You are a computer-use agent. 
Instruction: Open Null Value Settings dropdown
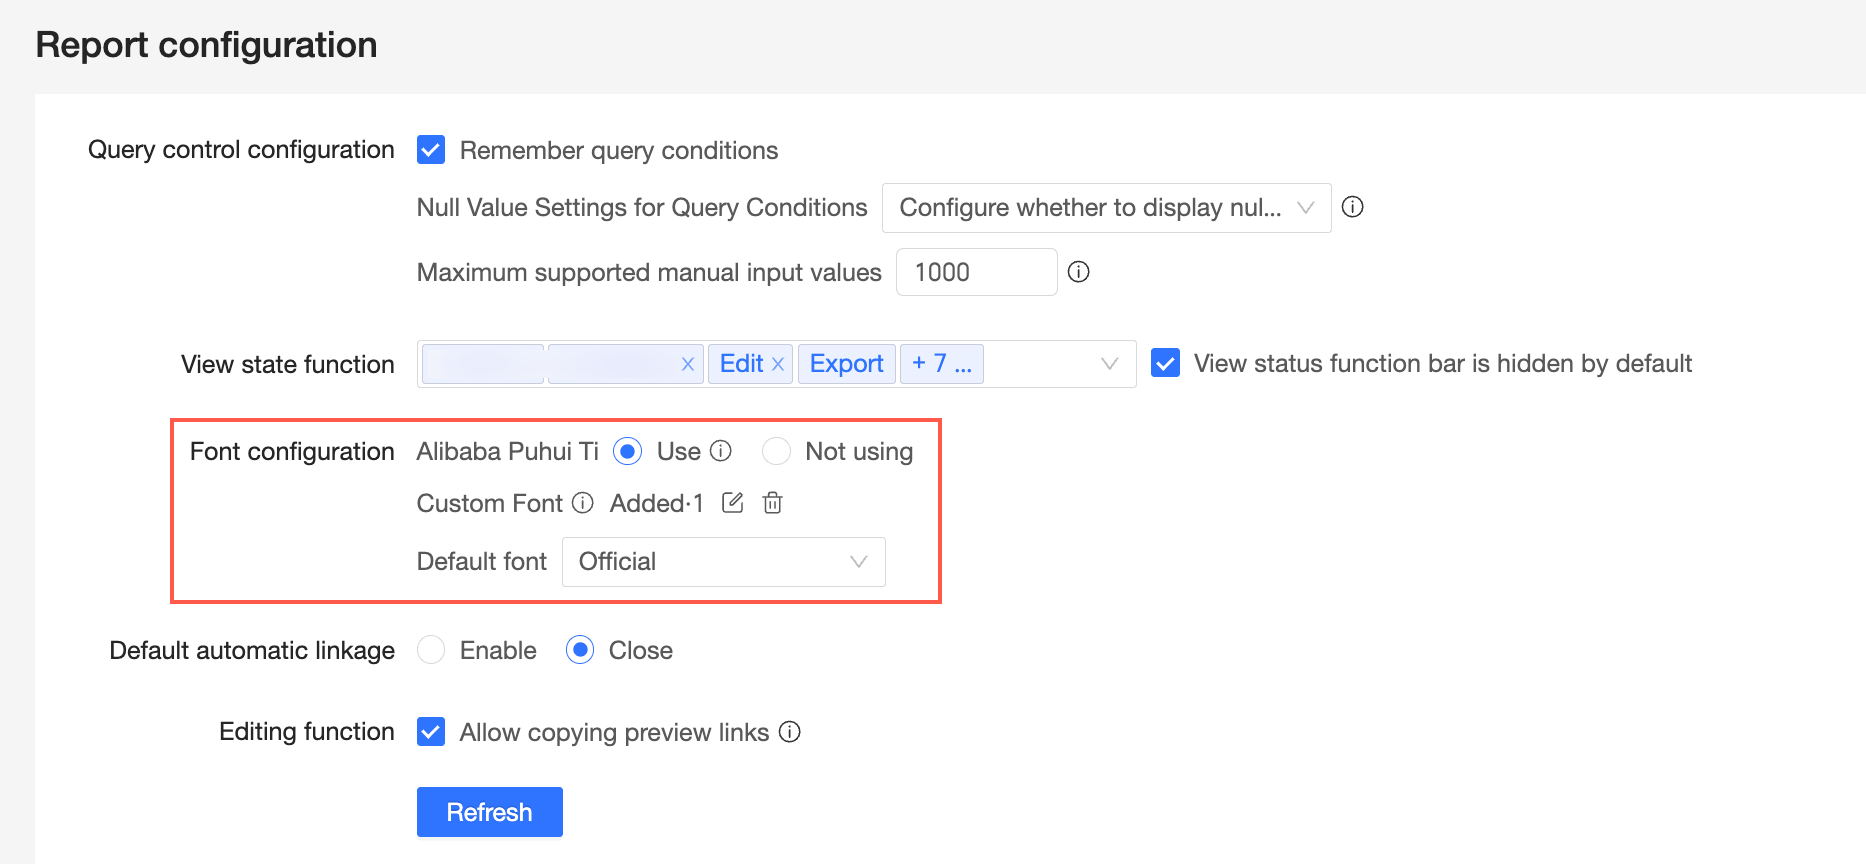[1106, 208]
